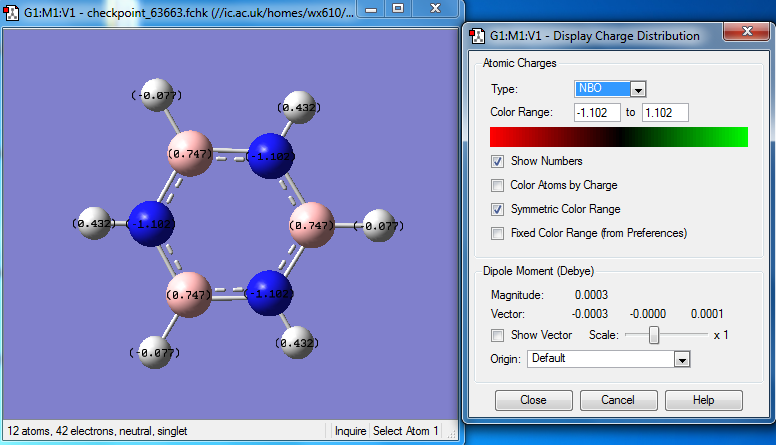776x445 pixels.
Task: Select the left nitrogen atom labeled -1.102
Action: pyautogui.click(x=151, y=224)
